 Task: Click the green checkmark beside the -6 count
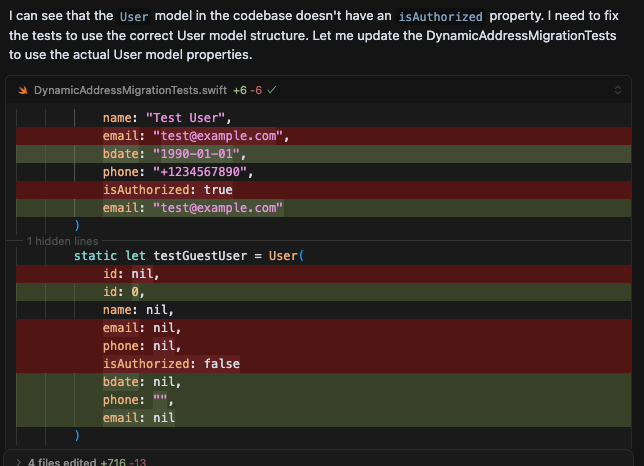[272, 90]
